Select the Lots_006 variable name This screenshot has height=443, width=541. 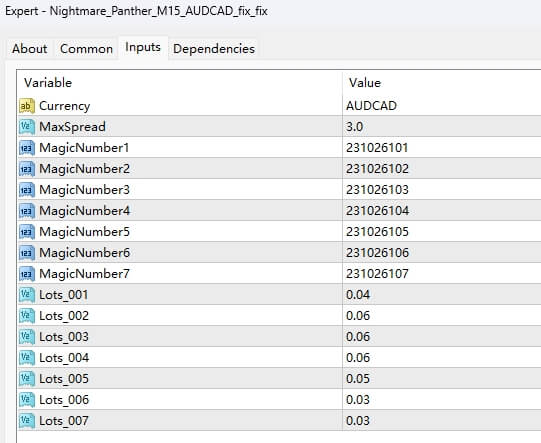pyautogui.click(x=64, y=400)
